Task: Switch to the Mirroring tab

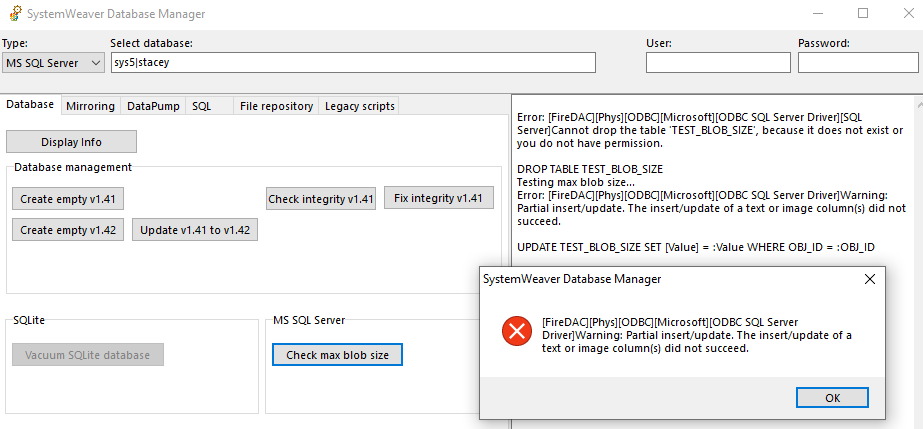Action: [x=90, y=107]
